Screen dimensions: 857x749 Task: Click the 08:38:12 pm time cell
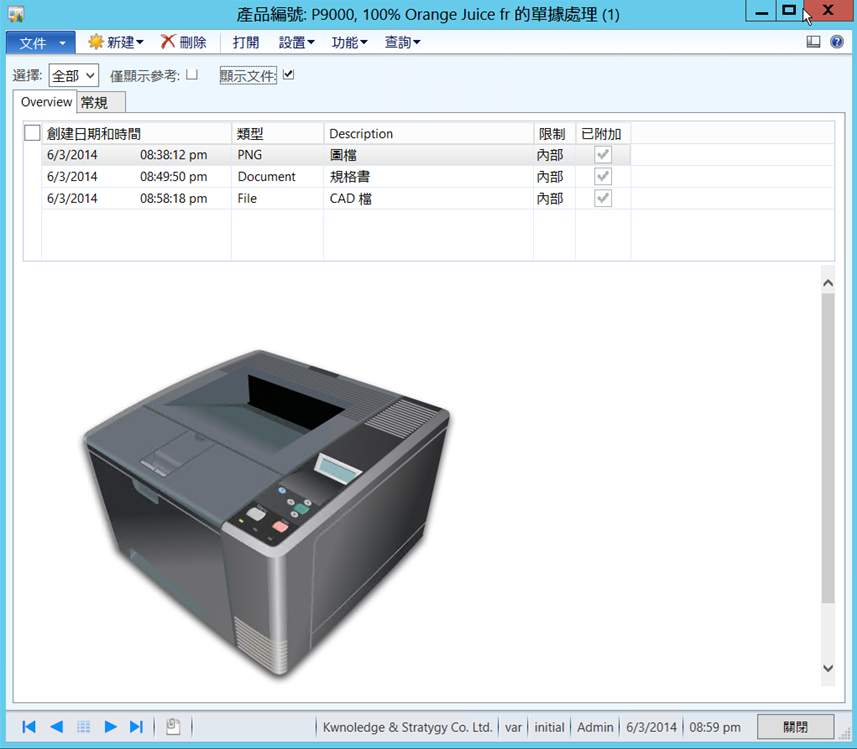click(173, 155)
